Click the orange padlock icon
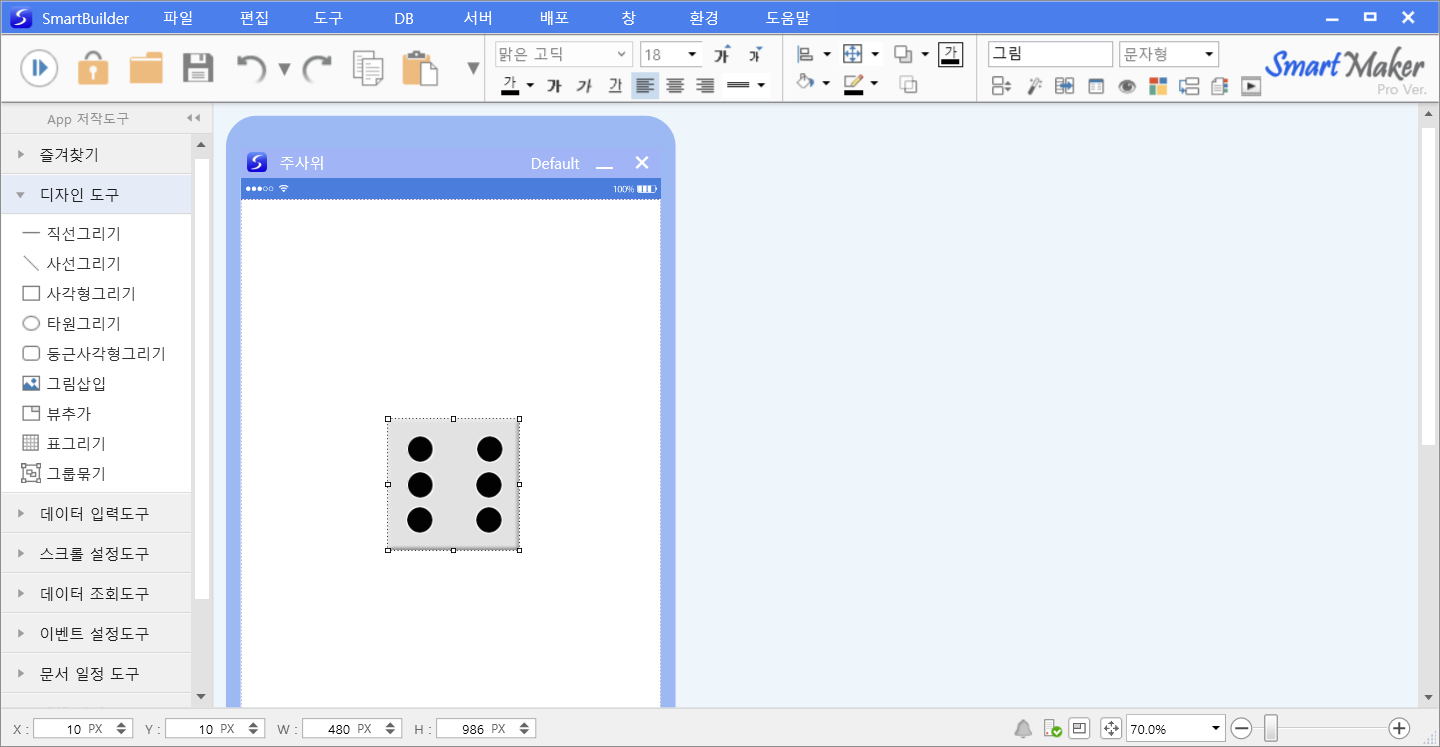Screen dimensions: 1440x747 (93, 68)
